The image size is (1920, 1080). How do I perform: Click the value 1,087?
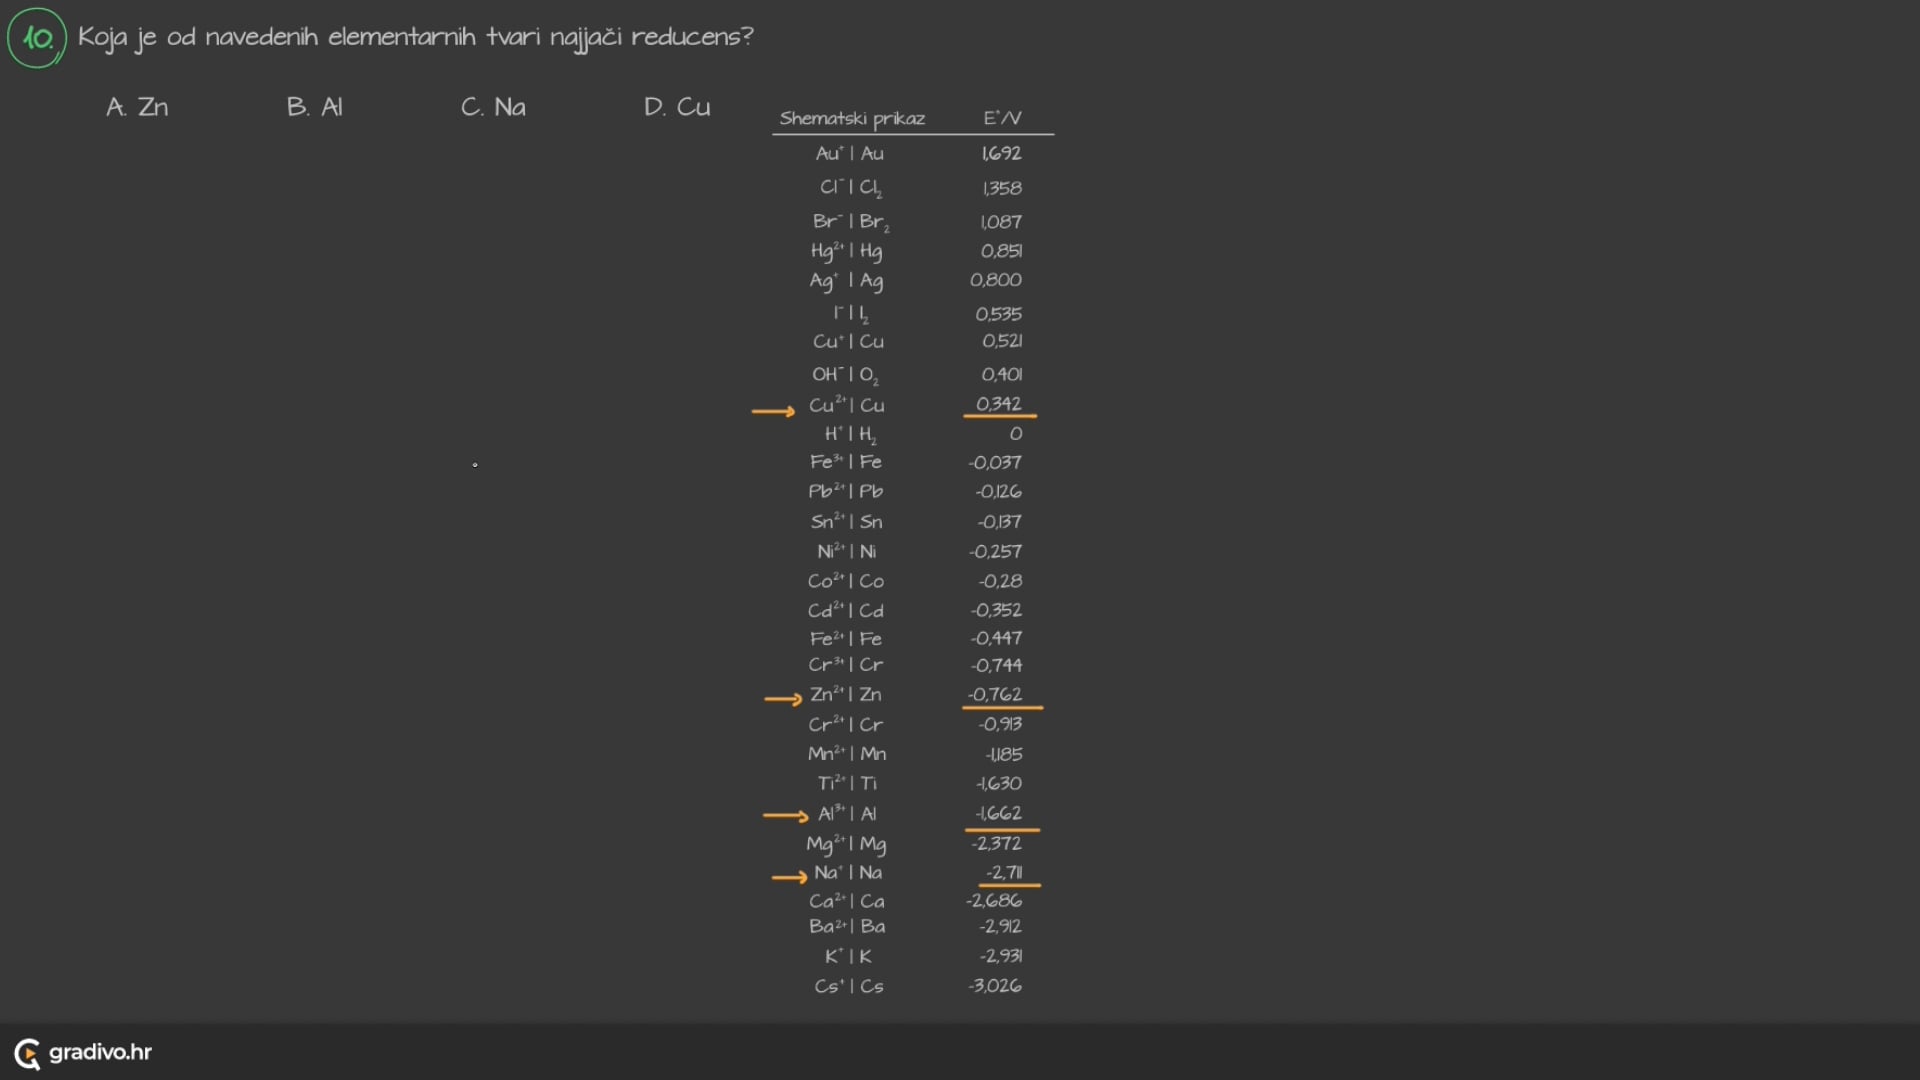click(1001, 222)
